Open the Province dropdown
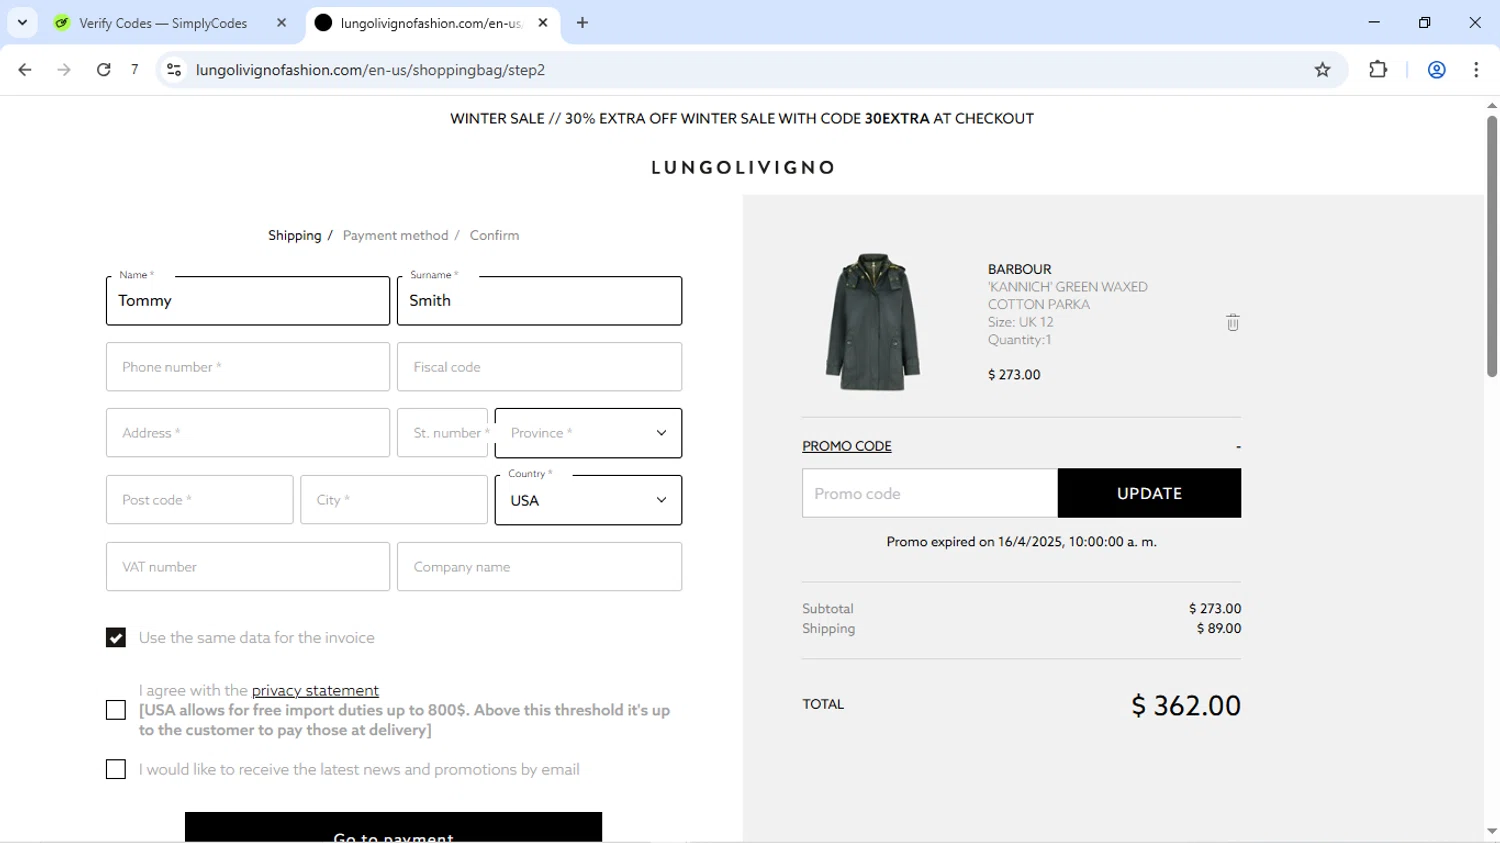This screenshot has width=1500, height=843. click(588, 433)
